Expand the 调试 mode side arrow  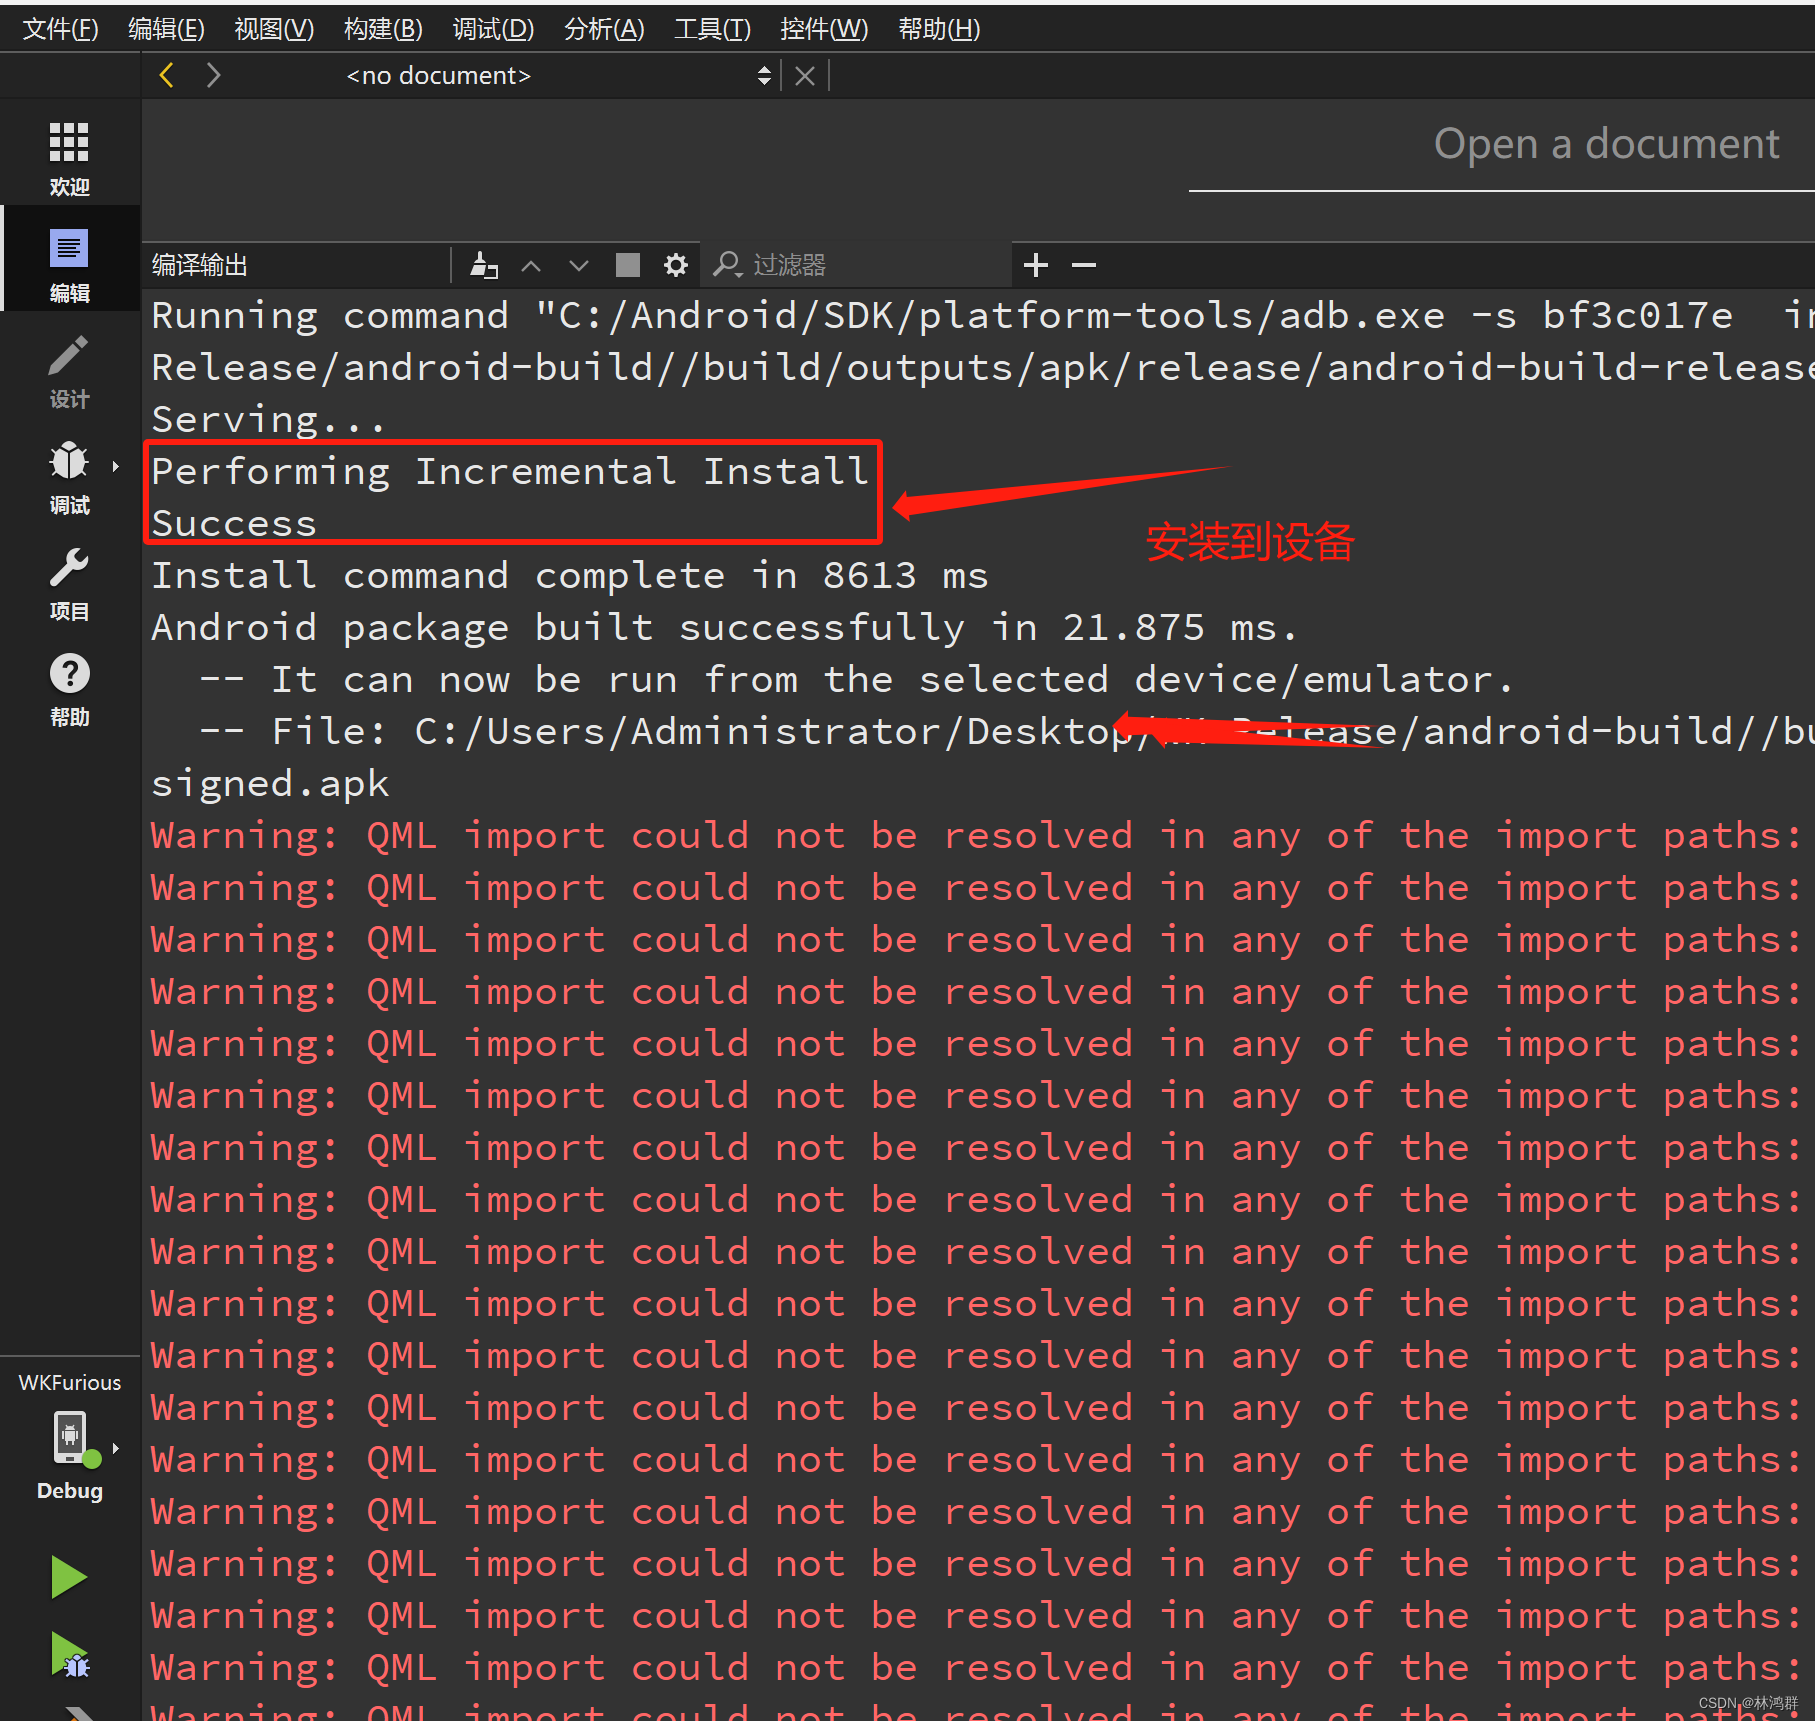[x=116, y=466]
